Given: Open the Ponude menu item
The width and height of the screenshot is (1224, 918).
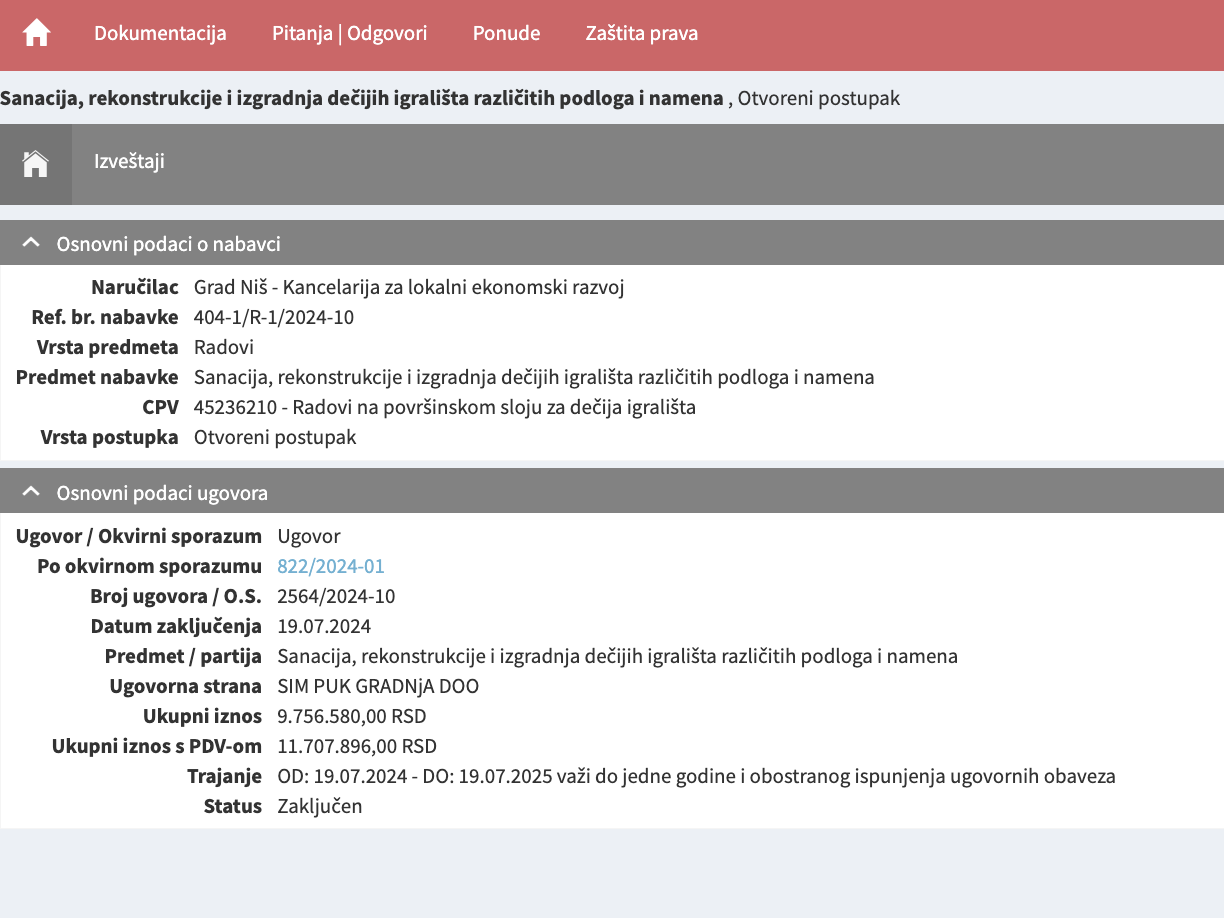Looking at the screenshot, I should tap(506, 33).
